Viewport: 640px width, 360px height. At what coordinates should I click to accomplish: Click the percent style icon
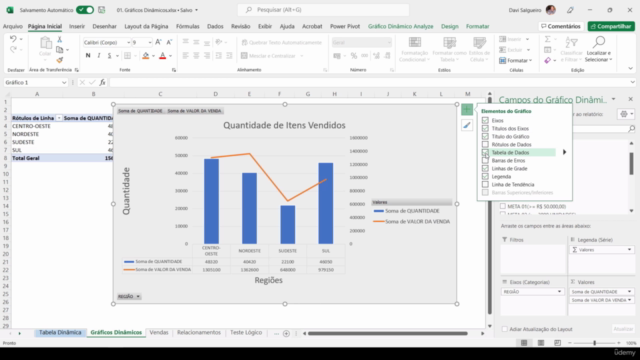354,56
